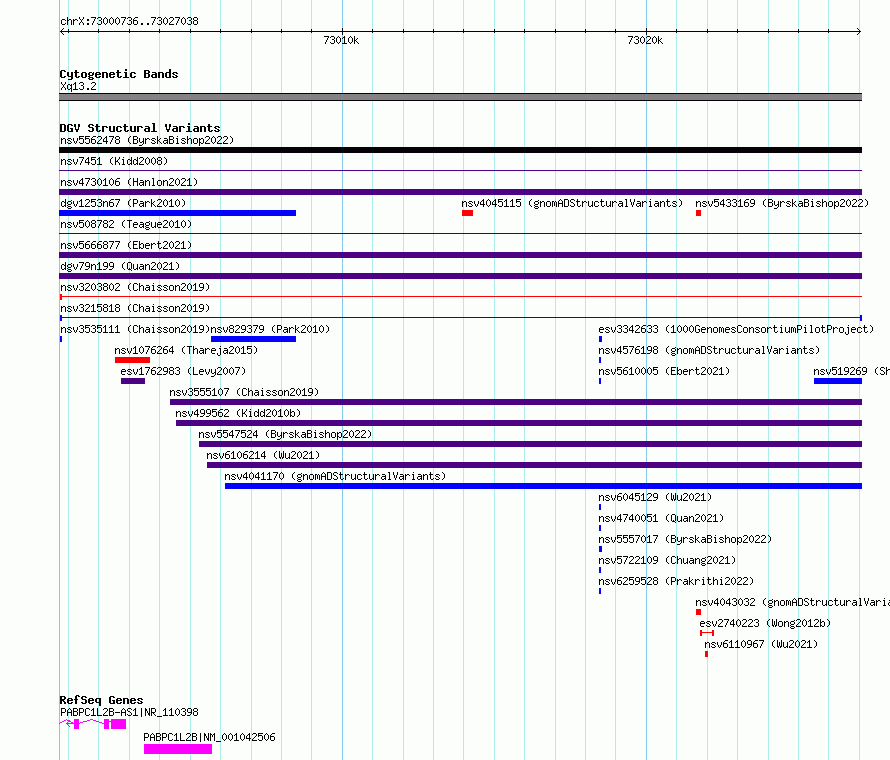
Task: Select nsv5722109 (Chuang2021) label
Action: coord(667,560)
